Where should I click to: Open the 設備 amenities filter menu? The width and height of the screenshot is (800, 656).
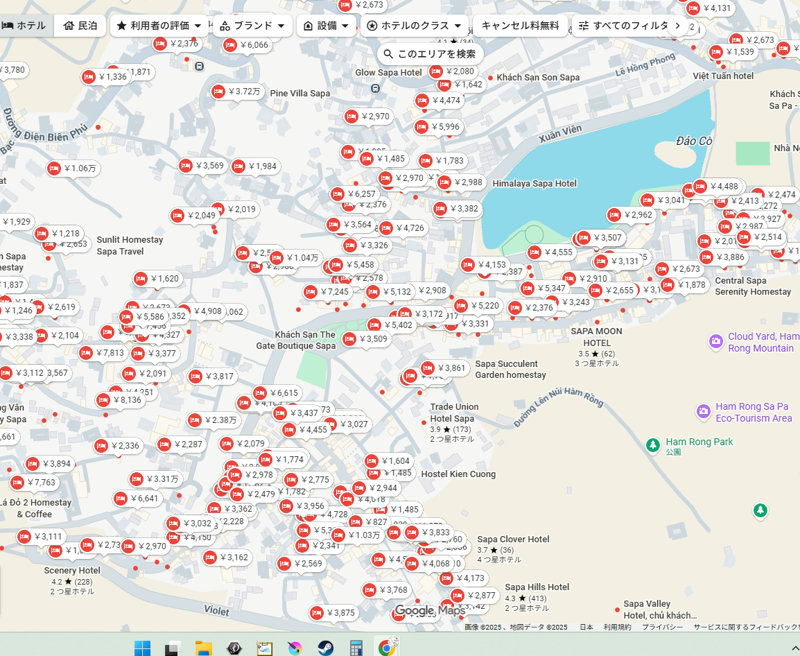pos(326,25)
